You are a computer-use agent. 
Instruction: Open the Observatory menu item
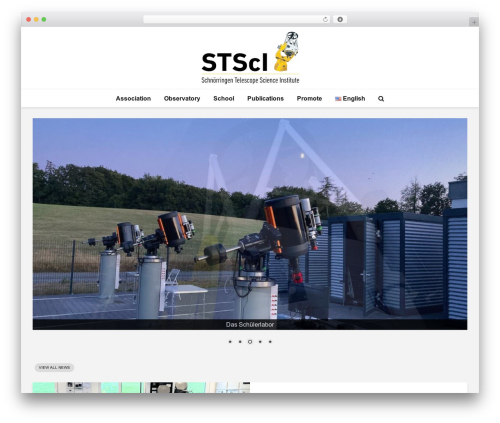(182, 99)
